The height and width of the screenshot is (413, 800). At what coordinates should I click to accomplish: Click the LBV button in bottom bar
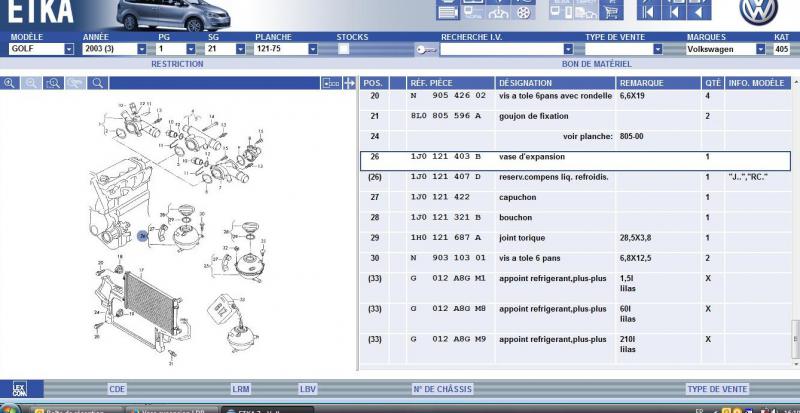coord(308,389)
